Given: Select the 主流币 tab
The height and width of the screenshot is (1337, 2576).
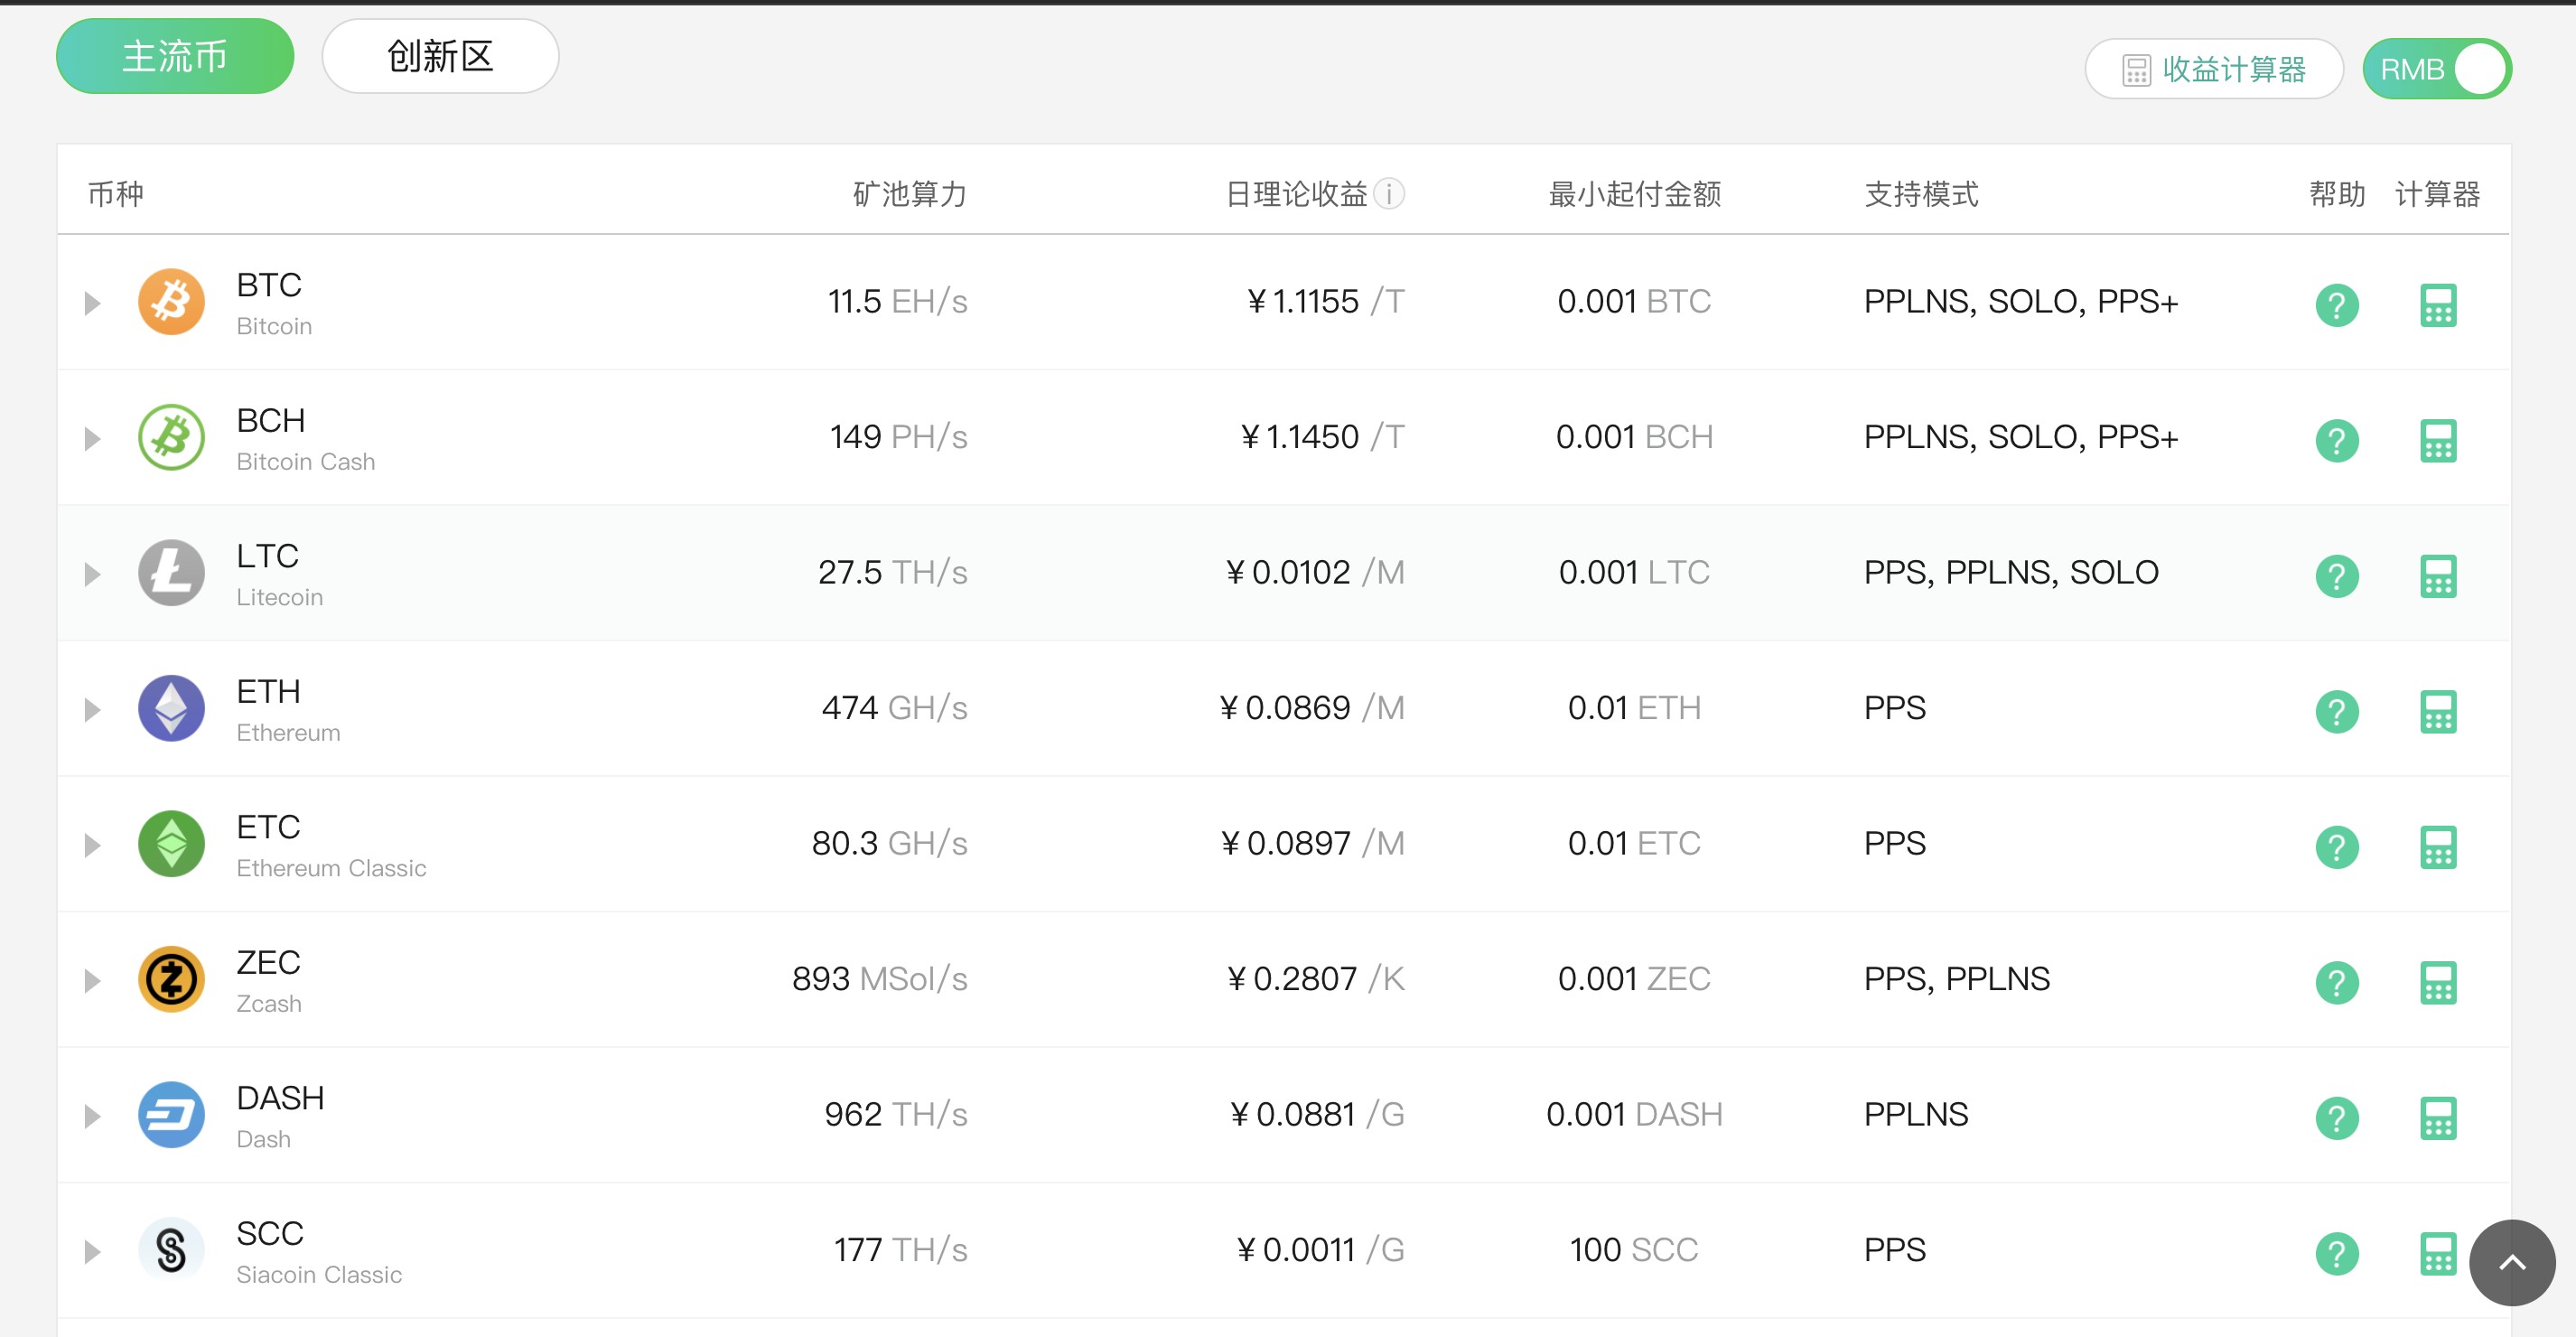Looking at the screenshot, I should click(x=175, y=56).
